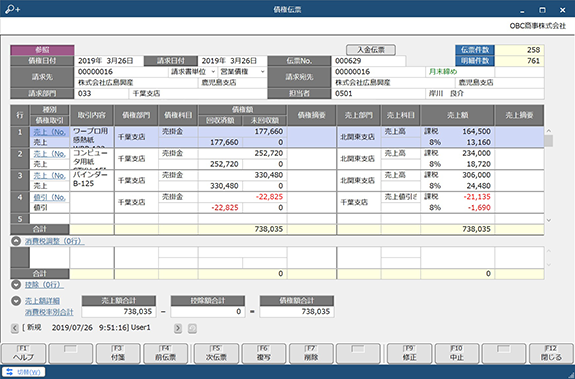Click F7 削除 function button
The image size is (575, 379).
click(311, 354)
